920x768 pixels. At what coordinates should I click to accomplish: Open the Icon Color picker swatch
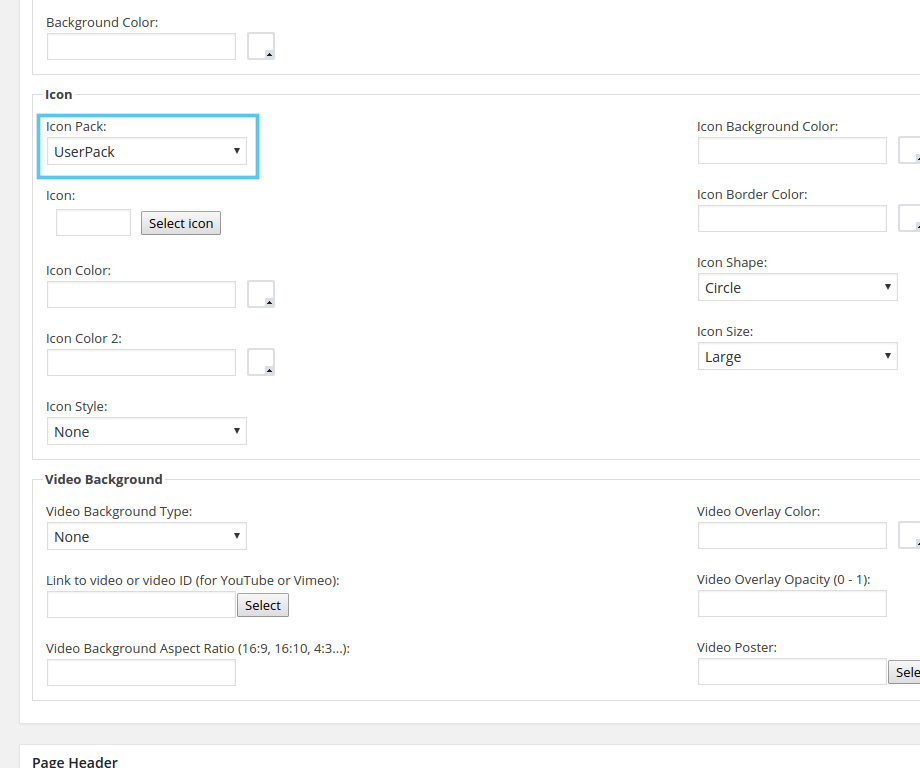pos(261,294)
